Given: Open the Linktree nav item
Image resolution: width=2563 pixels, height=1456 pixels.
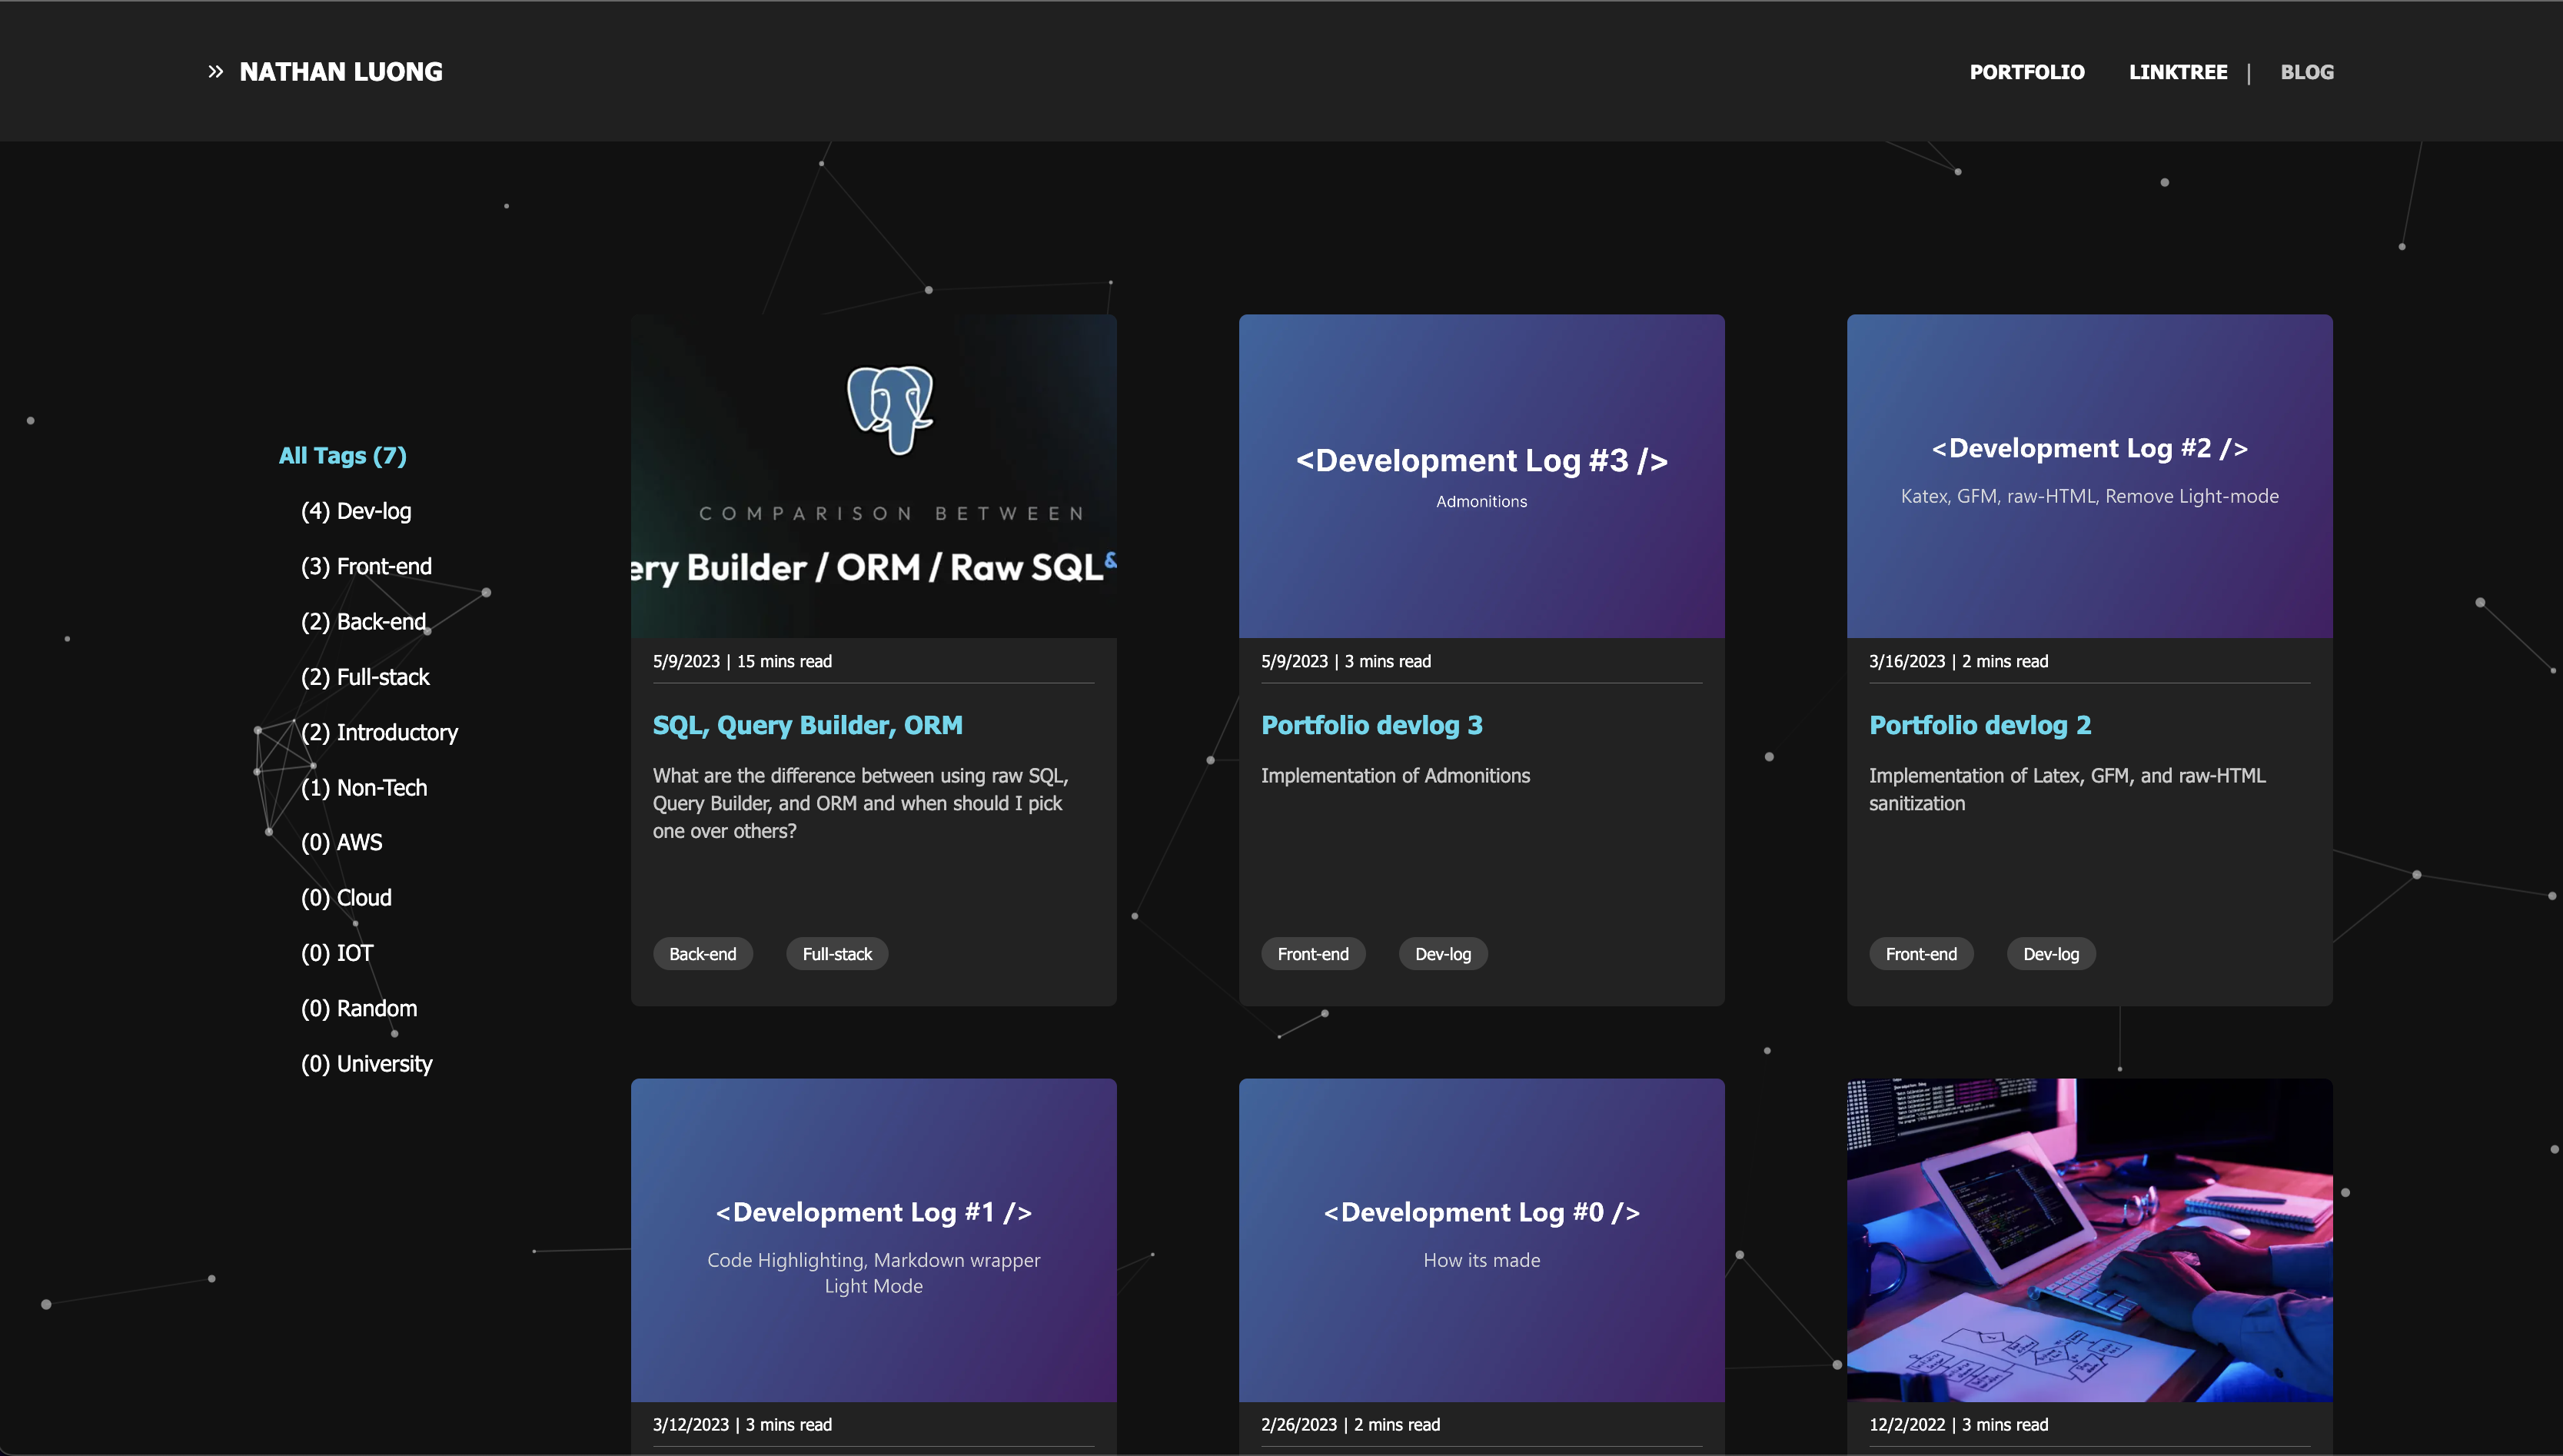Looking at the screenshot, I should [2177, 72].
